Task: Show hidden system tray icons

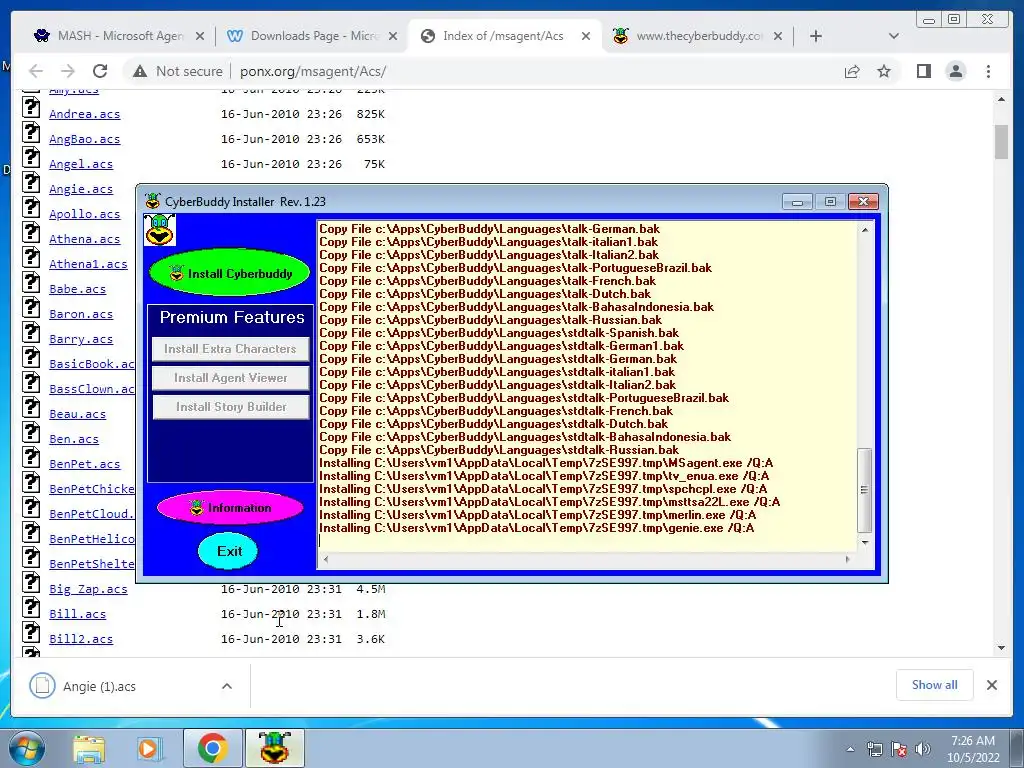Action: click(x=850, y=749)
